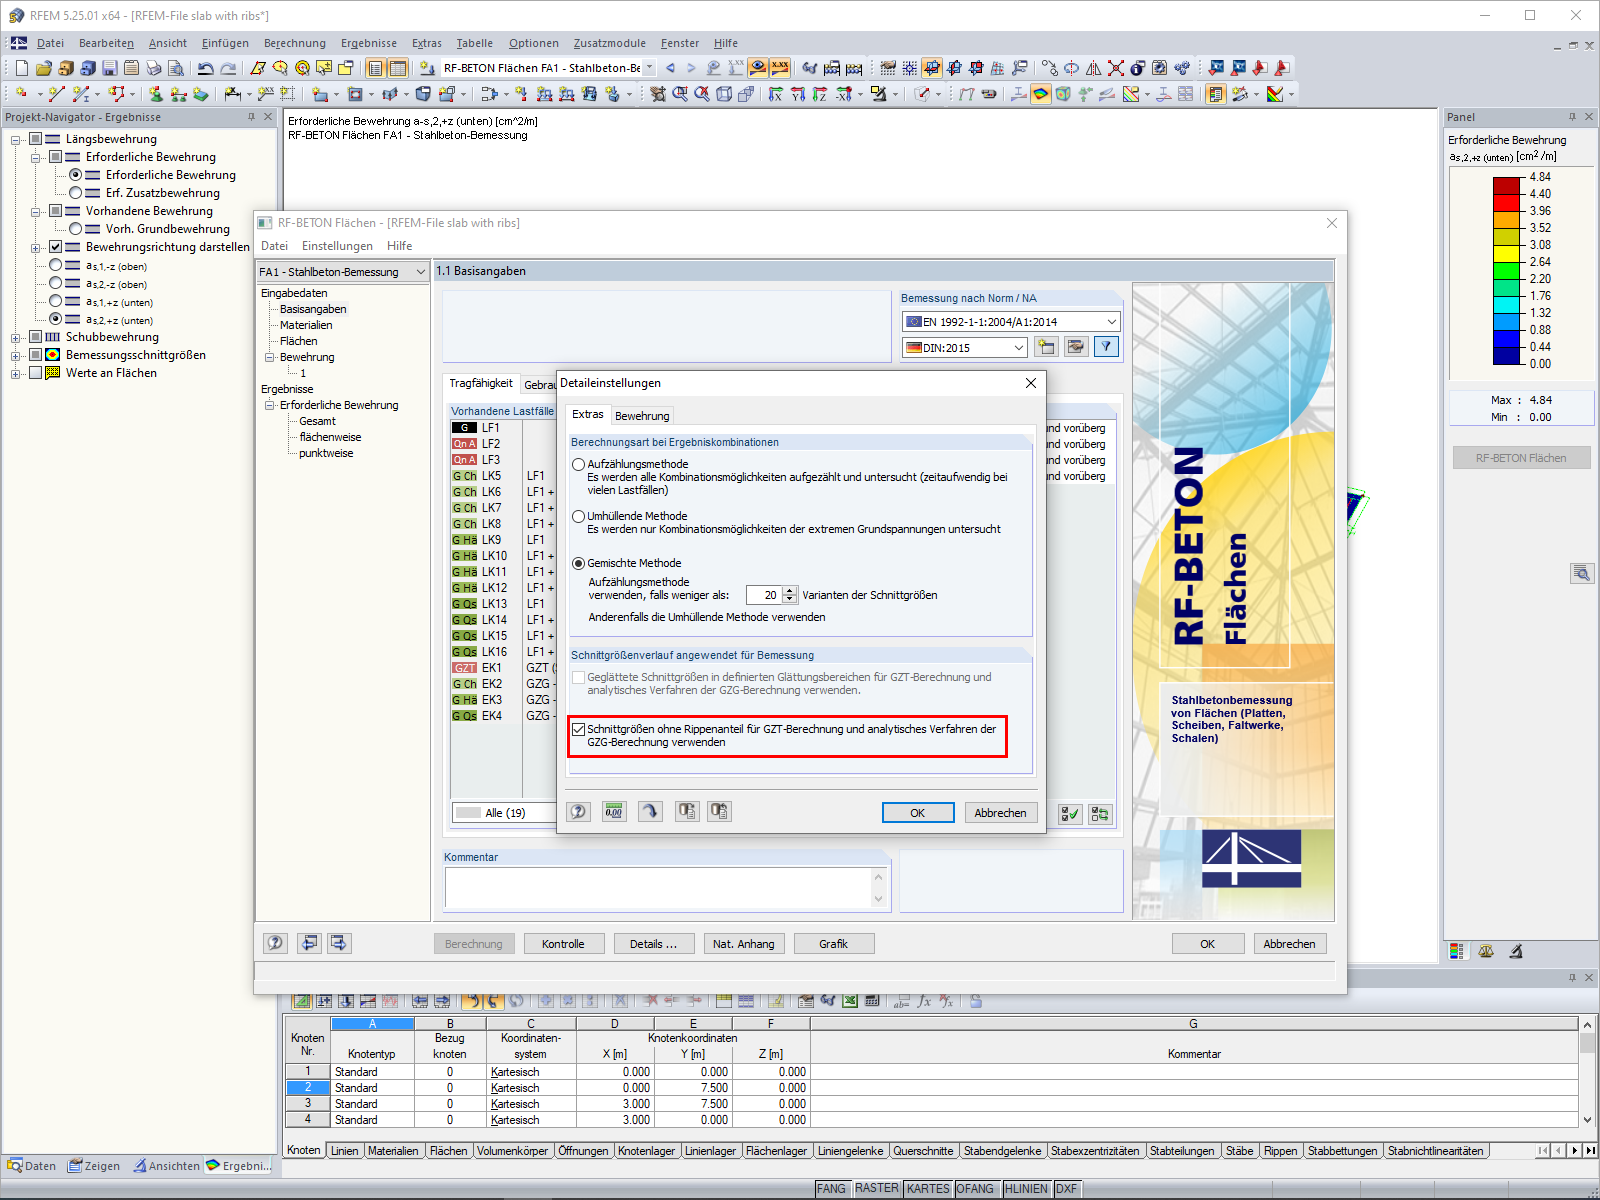Select the Aufzählungsmethode radio option
The image size is (1600, 1200).
pos(578,464)
